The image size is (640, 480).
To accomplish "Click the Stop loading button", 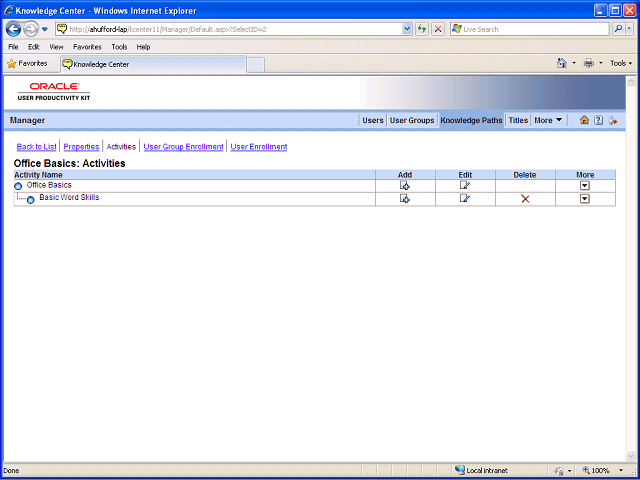I will pyautogui.click(x=438, y=29).
